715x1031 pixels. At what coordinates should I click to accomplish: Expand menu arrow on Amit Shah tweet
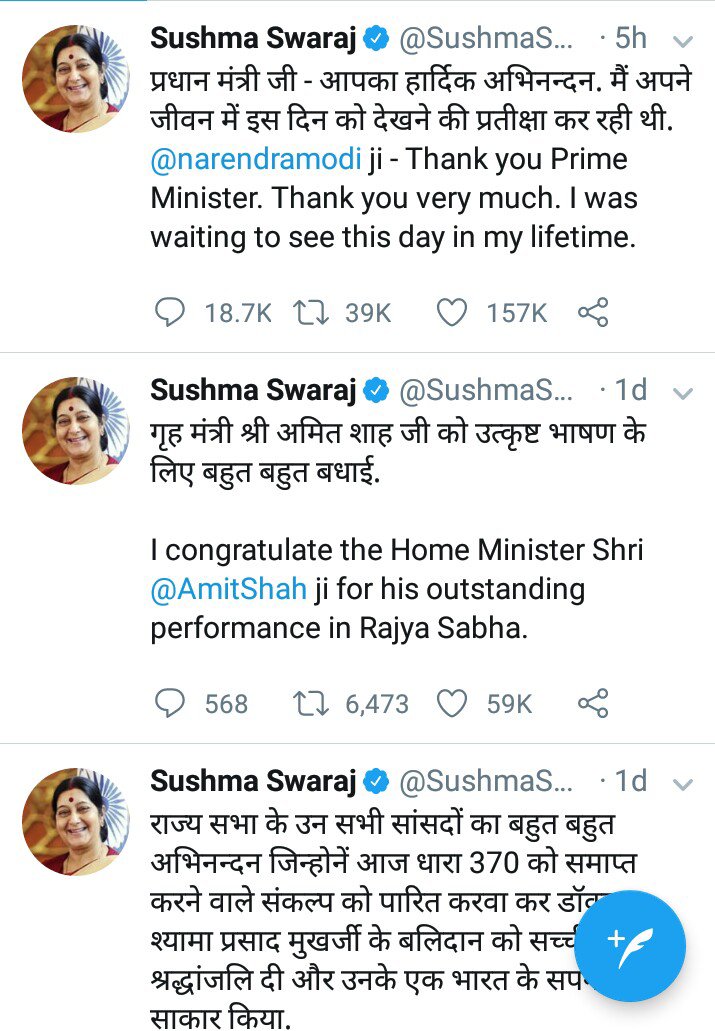pyautogui.click(x=683, y=391)
